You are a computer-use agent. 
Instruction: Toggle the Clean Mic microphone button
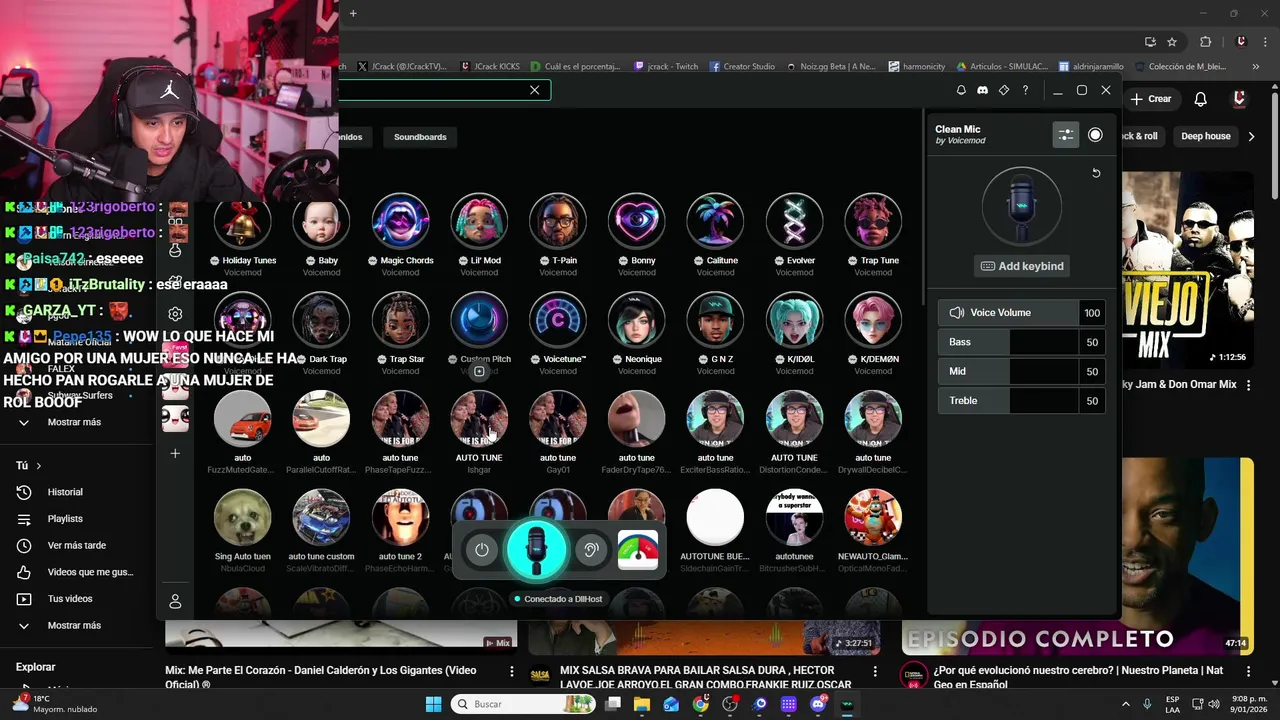(x=536, y=550)
